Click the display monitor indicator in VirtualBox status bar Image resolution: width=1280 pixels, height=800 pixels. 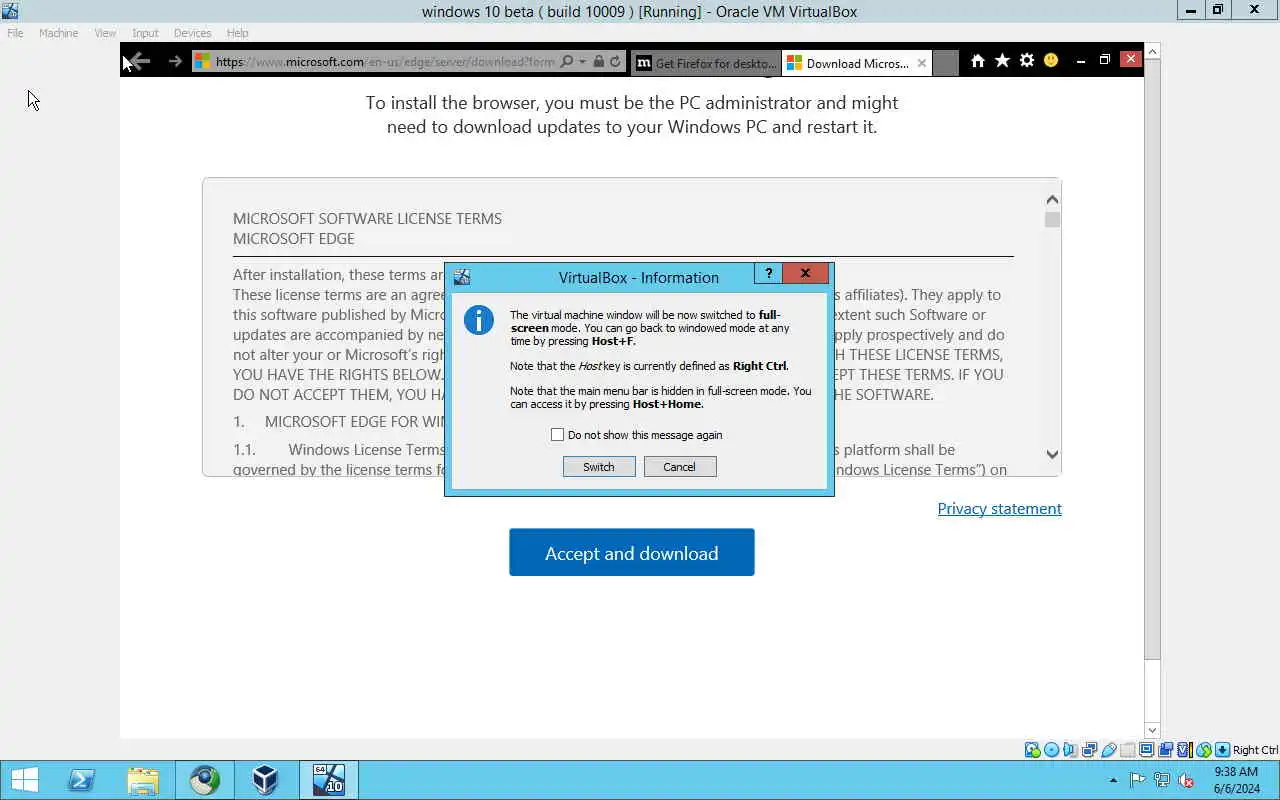pos(1146,750)
